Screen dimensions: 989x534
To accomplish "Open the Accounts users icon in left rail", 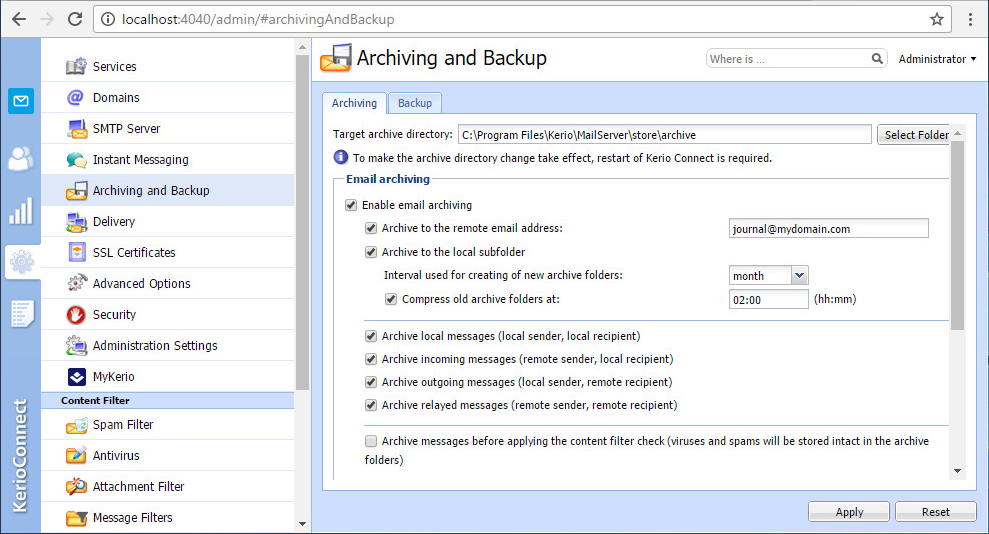I will pyautogui.click(x=21, y=158).
